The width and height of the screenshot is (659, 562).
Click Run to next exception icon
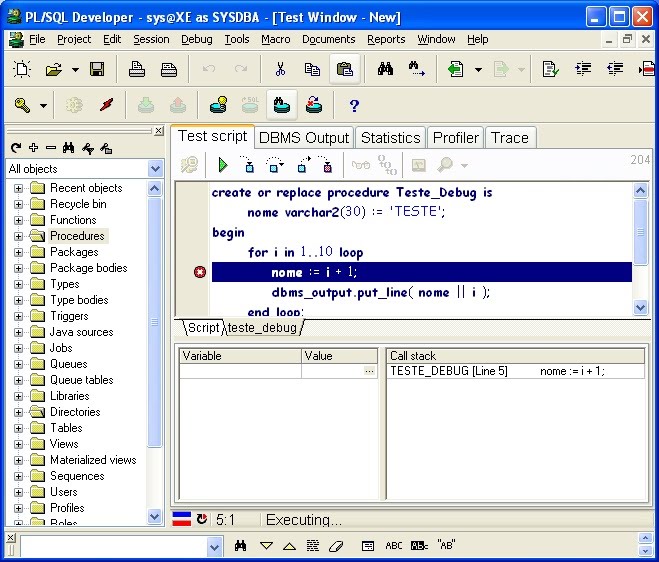[326, 165]
